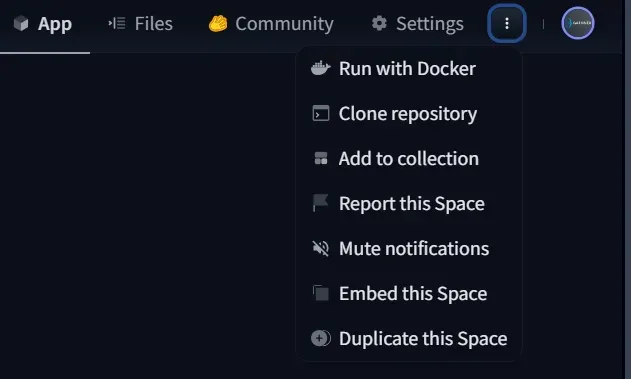This screenshot has height=379, width=631.
Task: Choose Run with Docker
Action: click(409, 68)
